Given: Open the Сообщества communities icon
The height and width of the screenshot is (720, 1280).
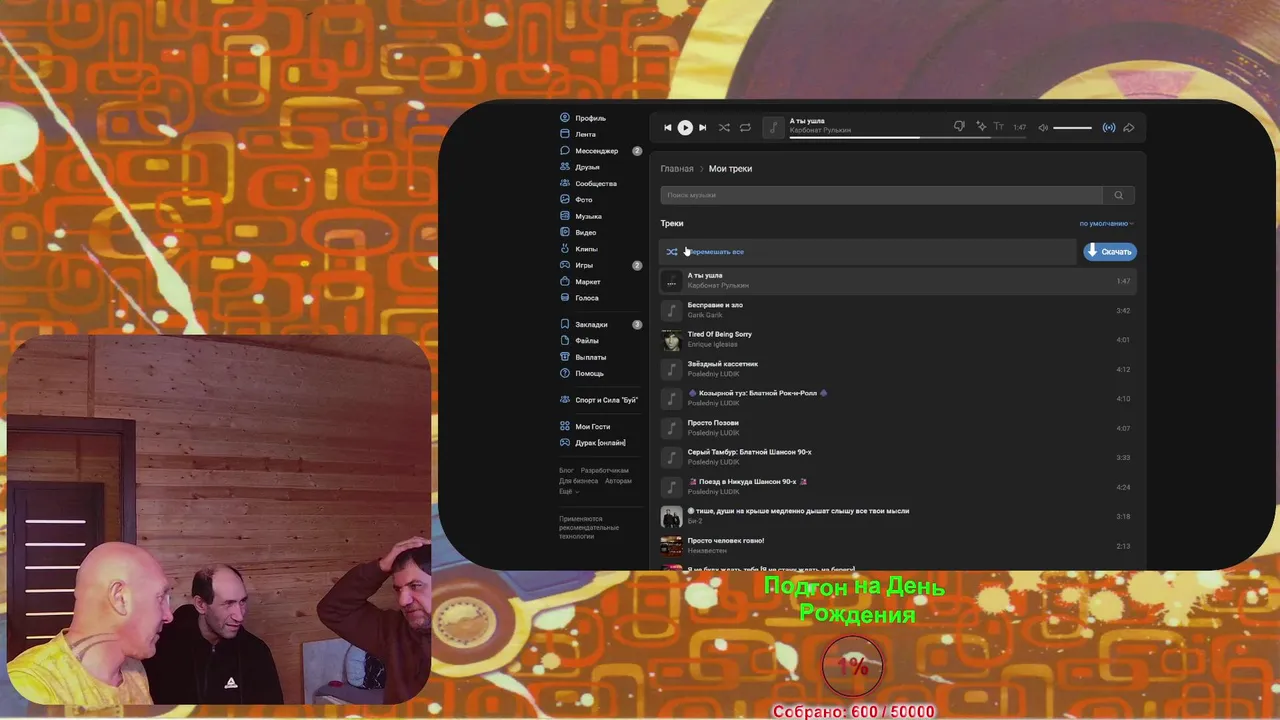Looking at the screenshot, I should [x=565, y=184].
